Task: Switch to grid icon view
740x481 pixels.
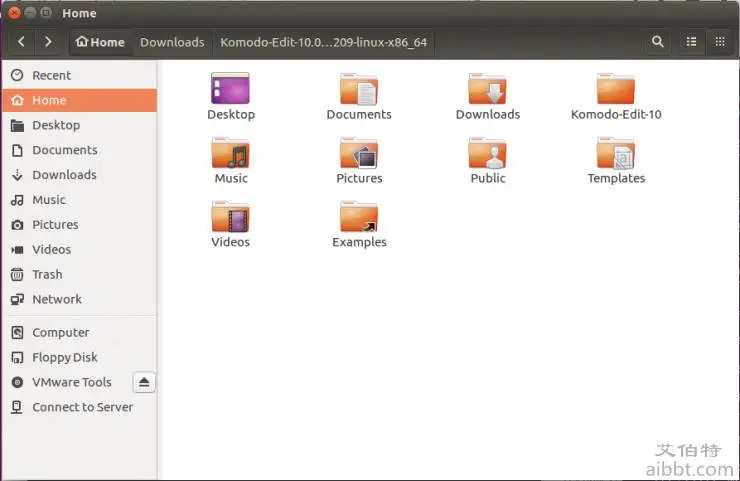Action: (720, 42)
